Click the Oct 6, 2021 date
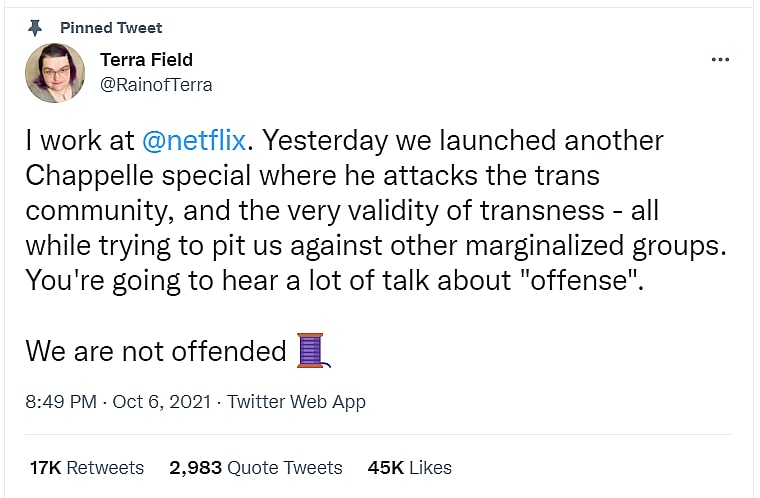This screenshot has height=498, width=760. (x=161, y=402)
